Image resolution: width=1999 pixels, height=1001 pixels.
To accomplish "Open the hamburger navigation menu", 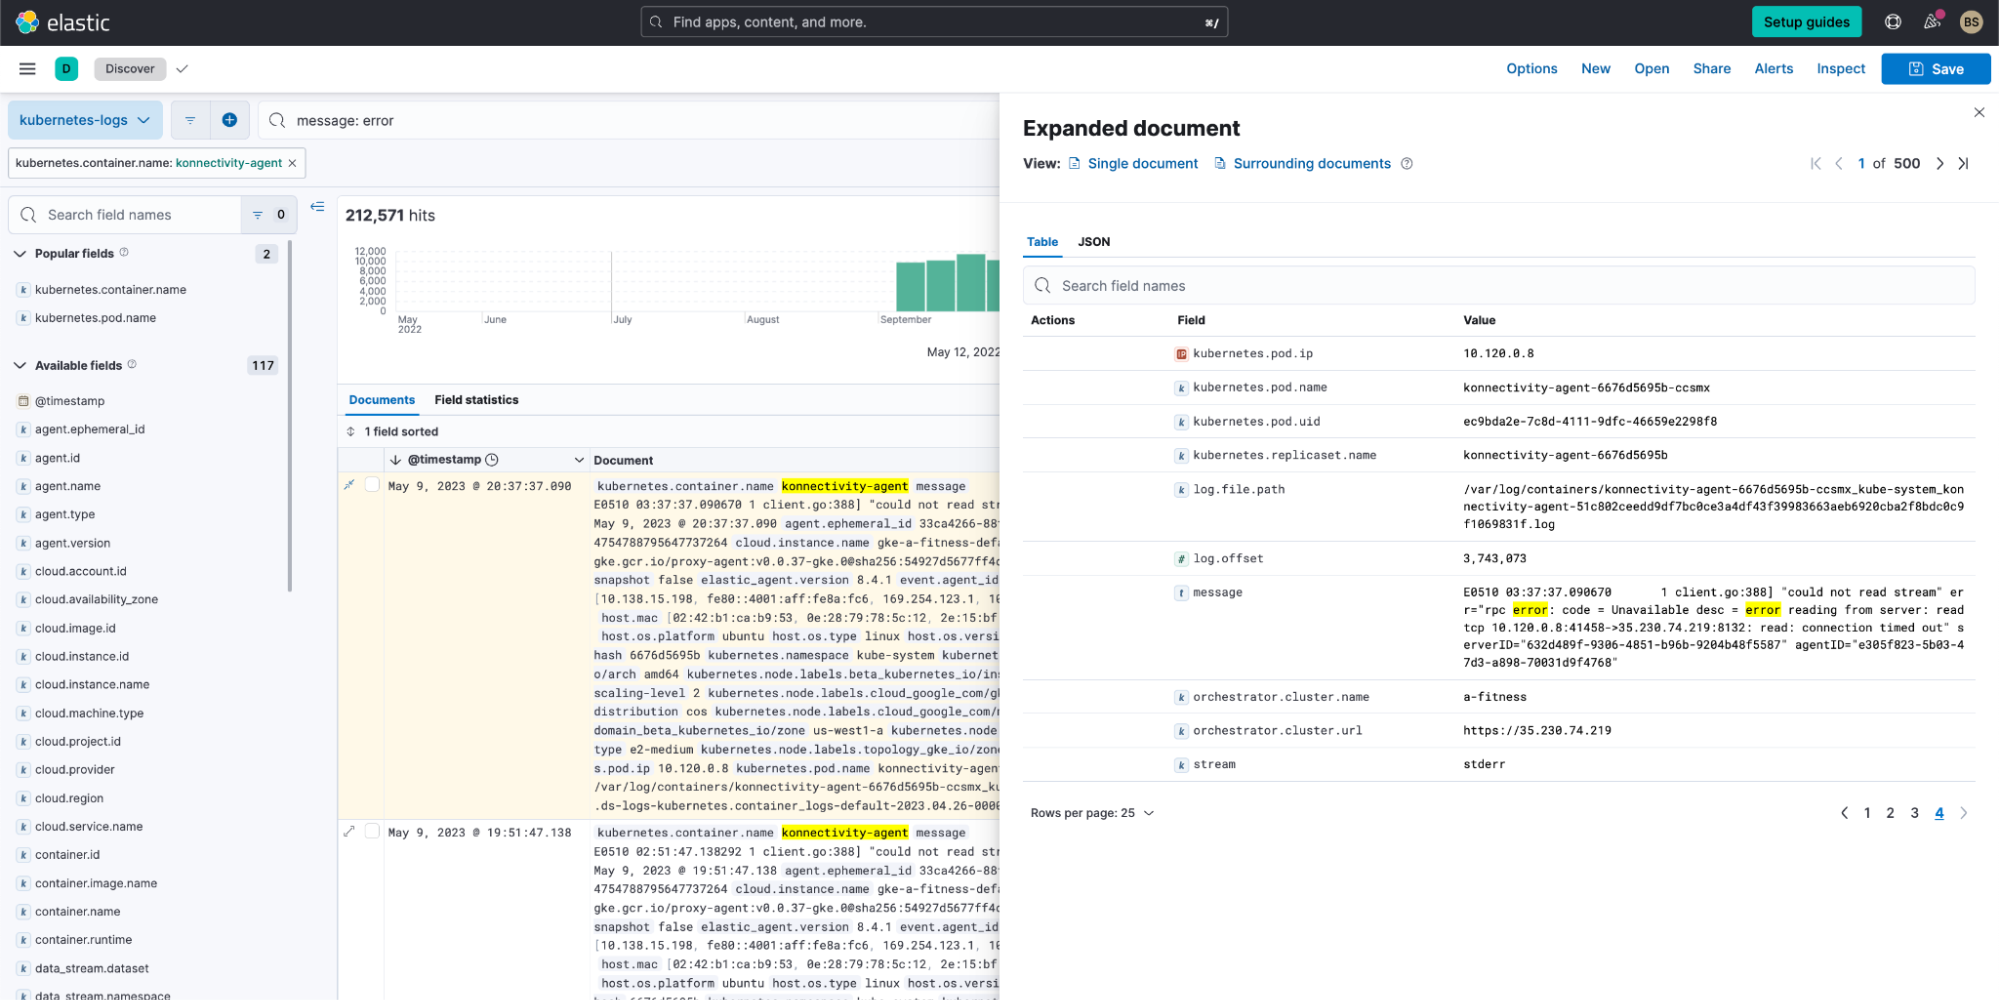I will (27, 69).
